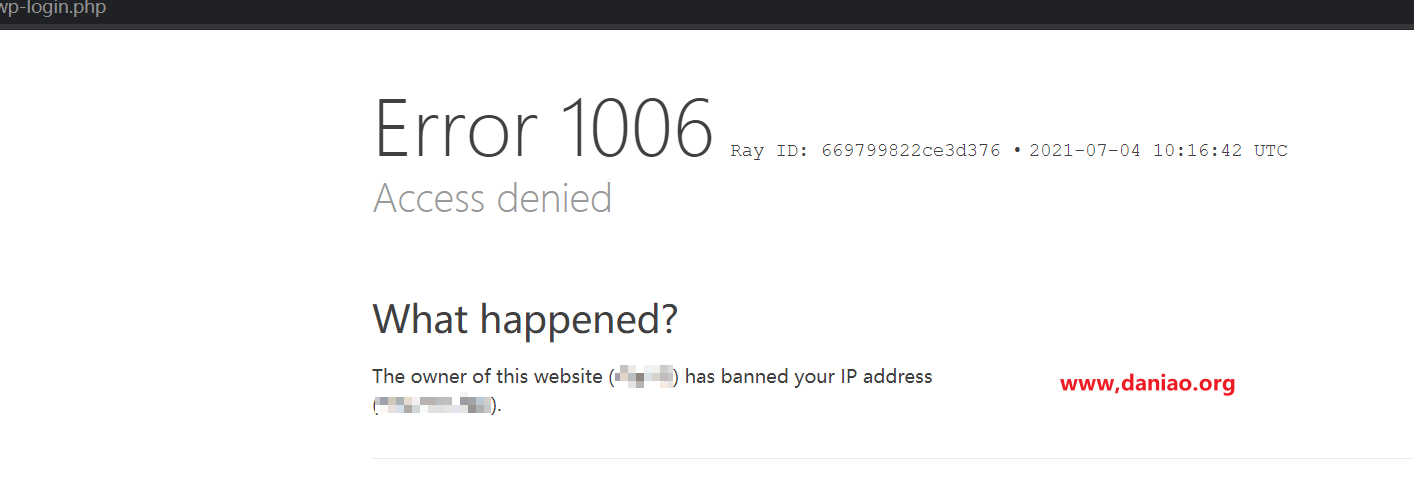Click the word 'Error' in the heading

[x=456, y=129]
